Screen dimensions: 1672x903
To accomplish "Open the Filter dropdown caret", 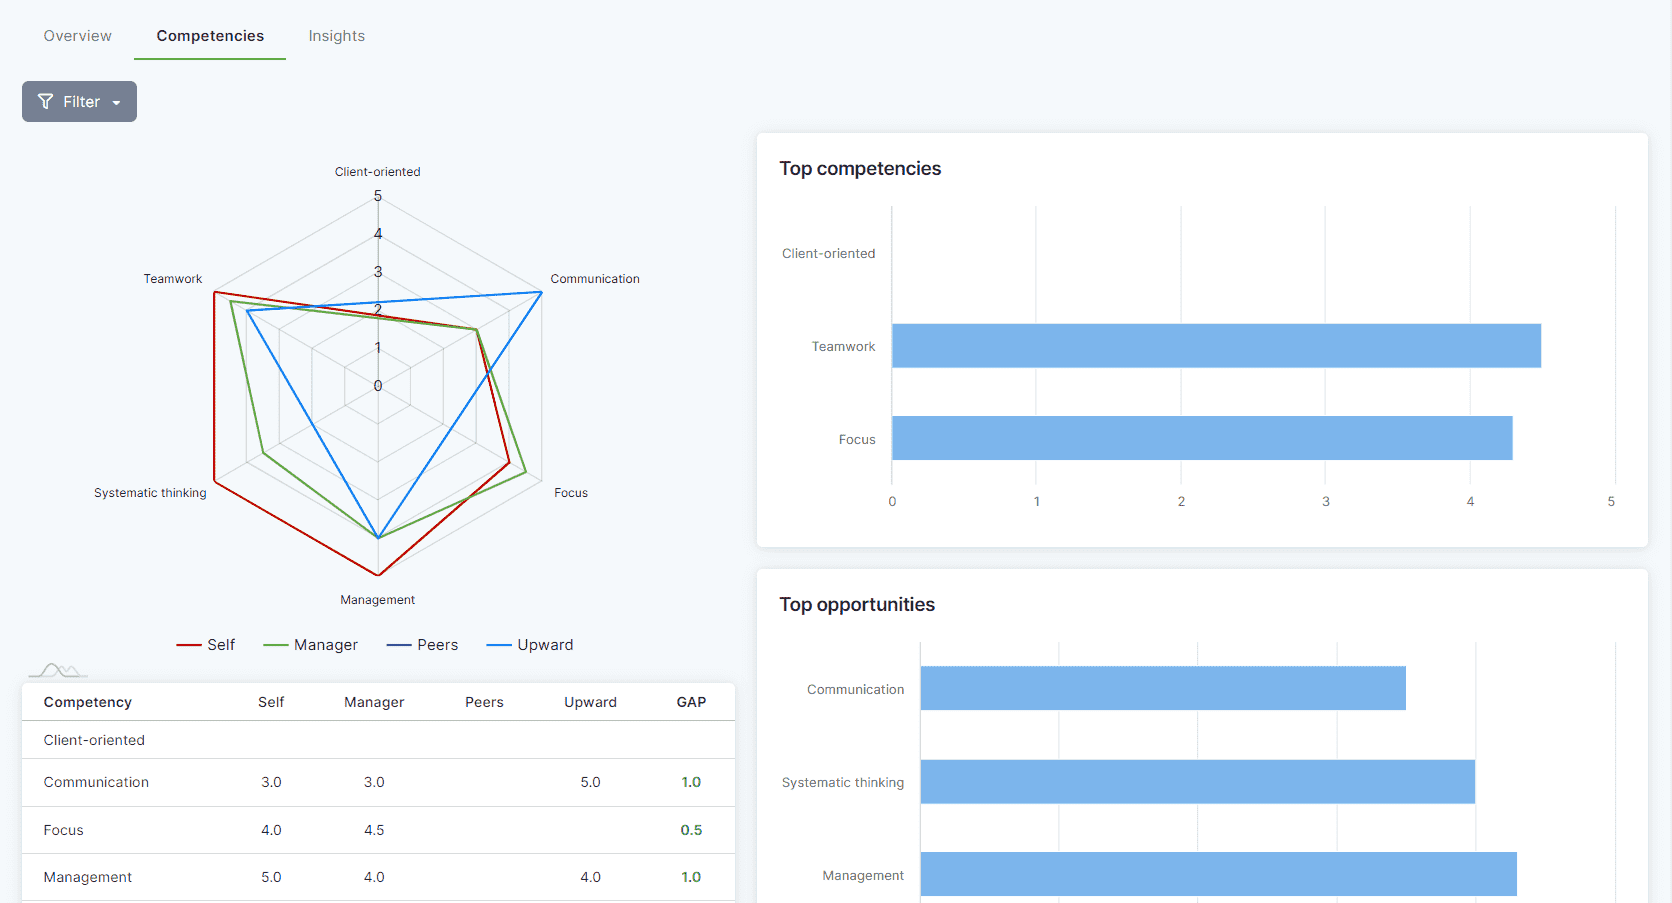I will click(116, 103).
